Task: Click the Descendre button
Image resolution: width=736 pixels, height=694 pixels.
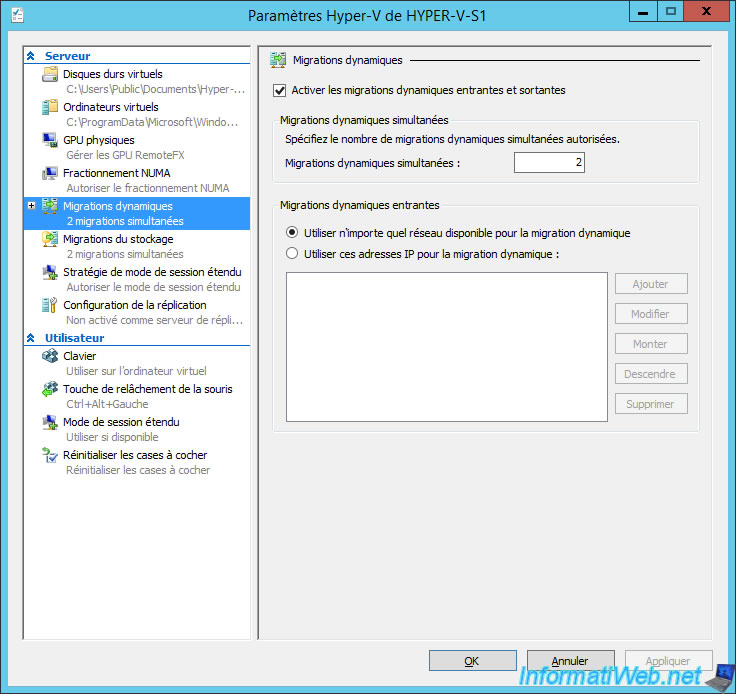Action: tap(651, 374)
